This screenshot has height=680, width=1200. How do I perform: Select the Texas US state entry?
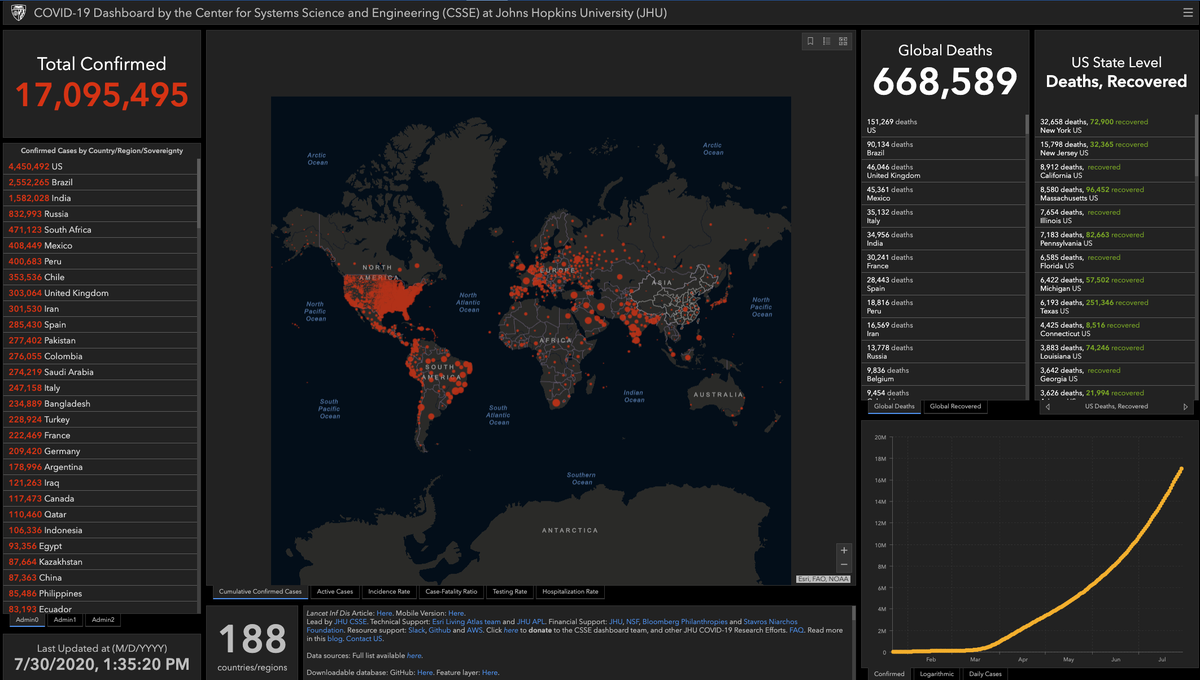(x=1112, y=307)
